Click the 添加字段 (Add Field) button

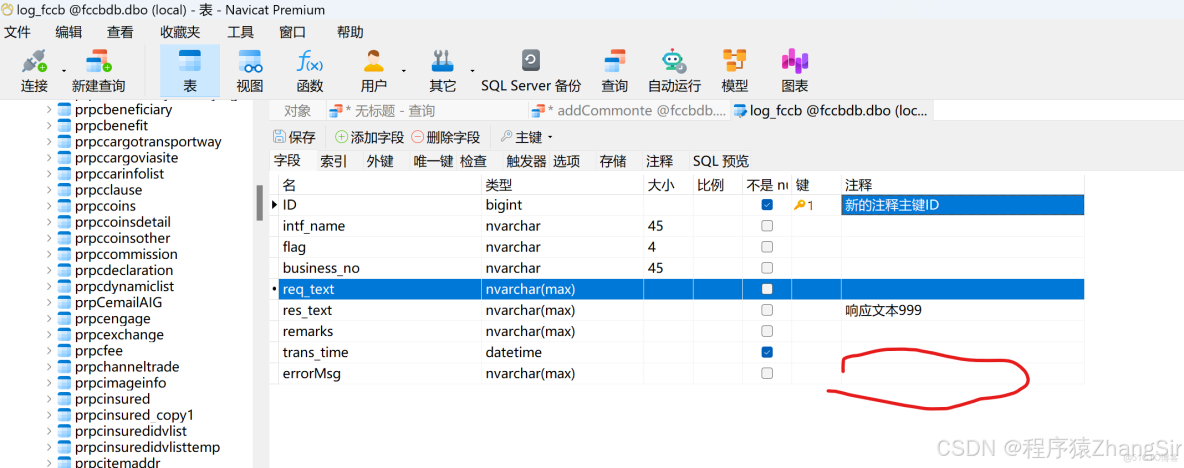pos(370,137)
